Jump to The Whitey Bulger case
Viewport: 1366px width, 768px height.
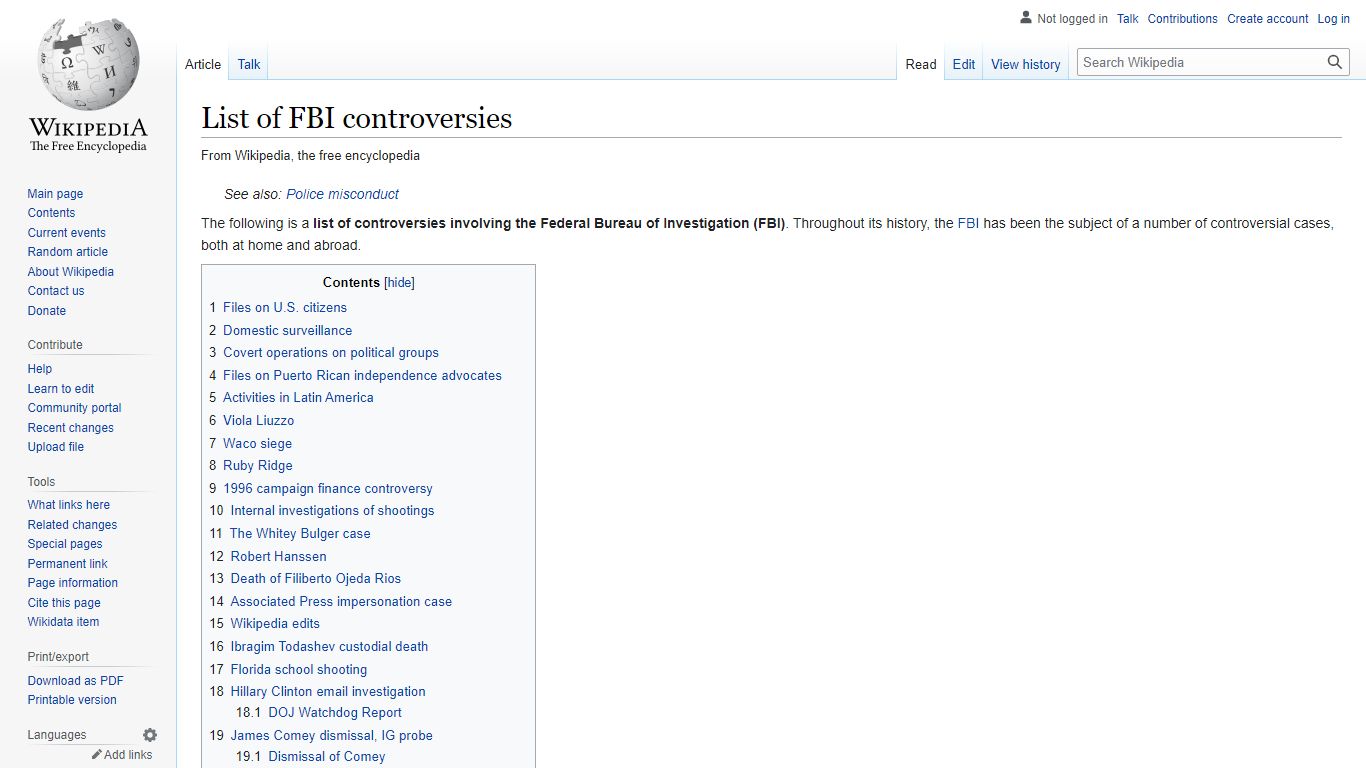(x=300, y=533)
